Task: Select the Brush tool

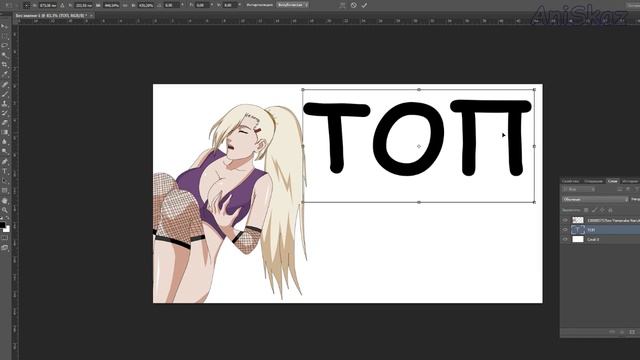Action: pyautogui.click(x=4, y=94)
